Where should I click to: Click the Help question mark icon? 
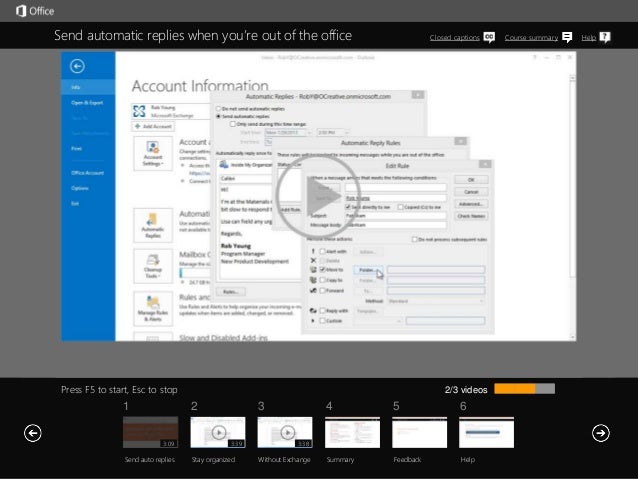tap(605, 37)
